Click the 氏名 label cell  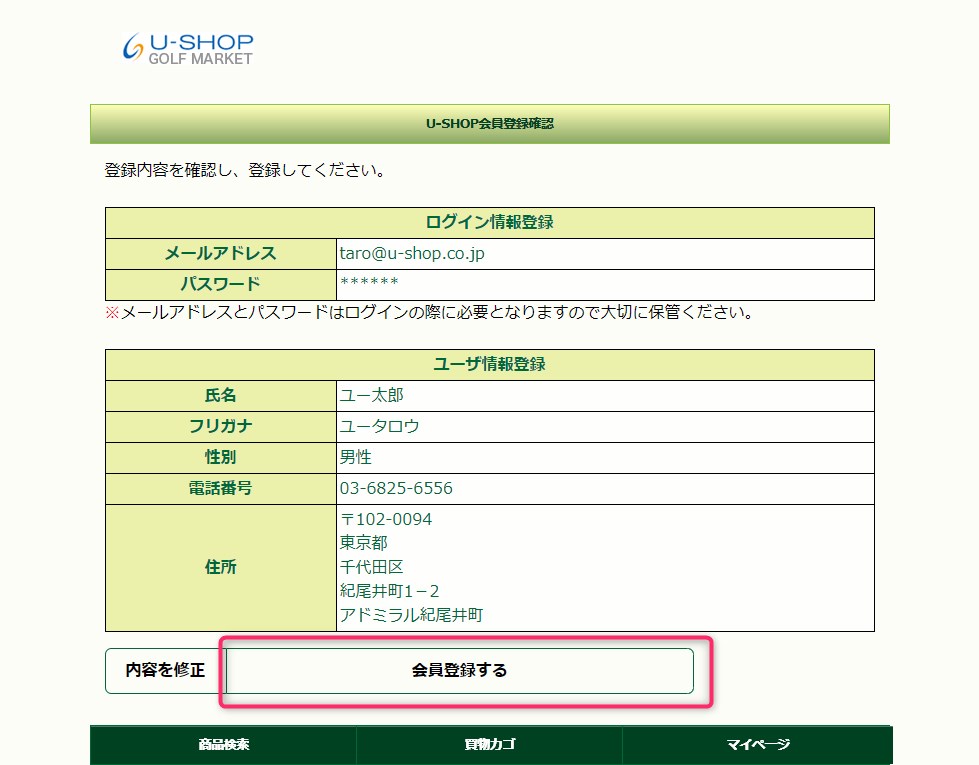tap(221, 395)
